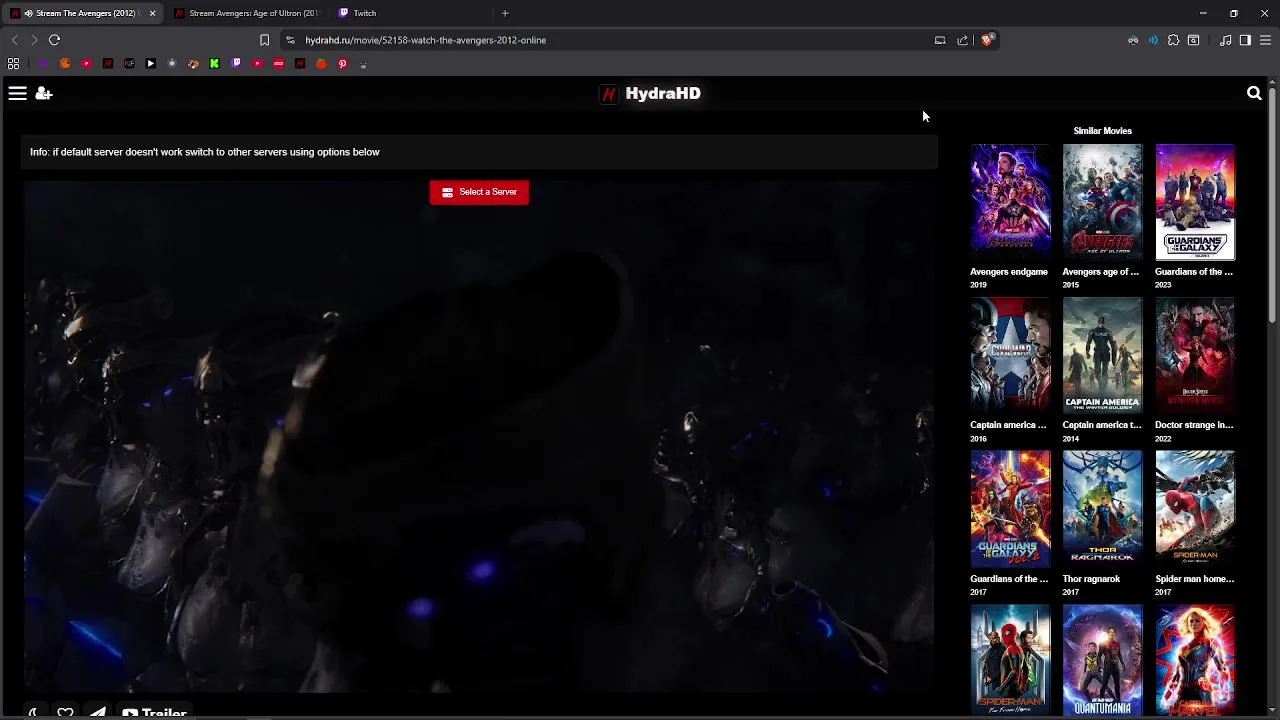
Task: Open the Spider-Man Homecoming poster
Action: click(x=1195, y=509)
